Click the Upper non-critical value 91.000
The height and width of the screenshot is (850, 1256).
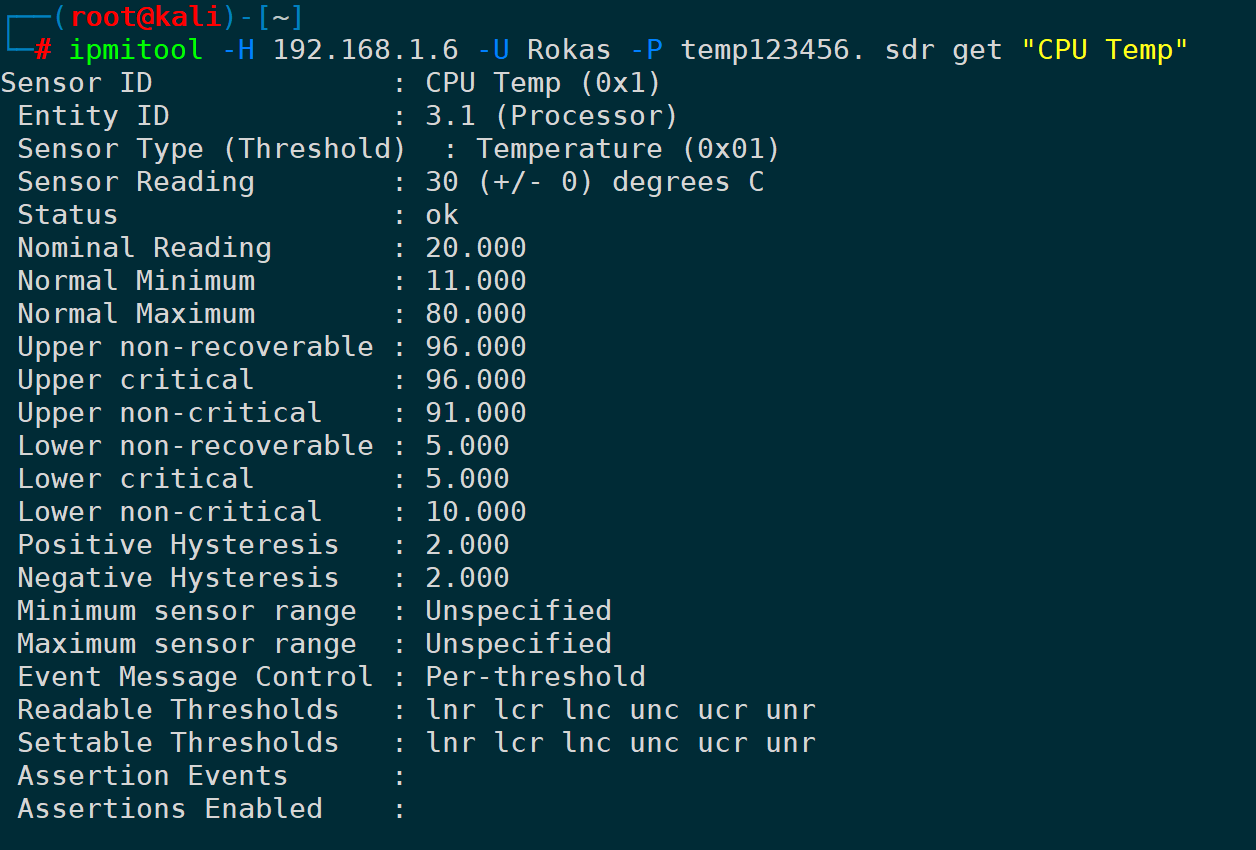(476, 413)
